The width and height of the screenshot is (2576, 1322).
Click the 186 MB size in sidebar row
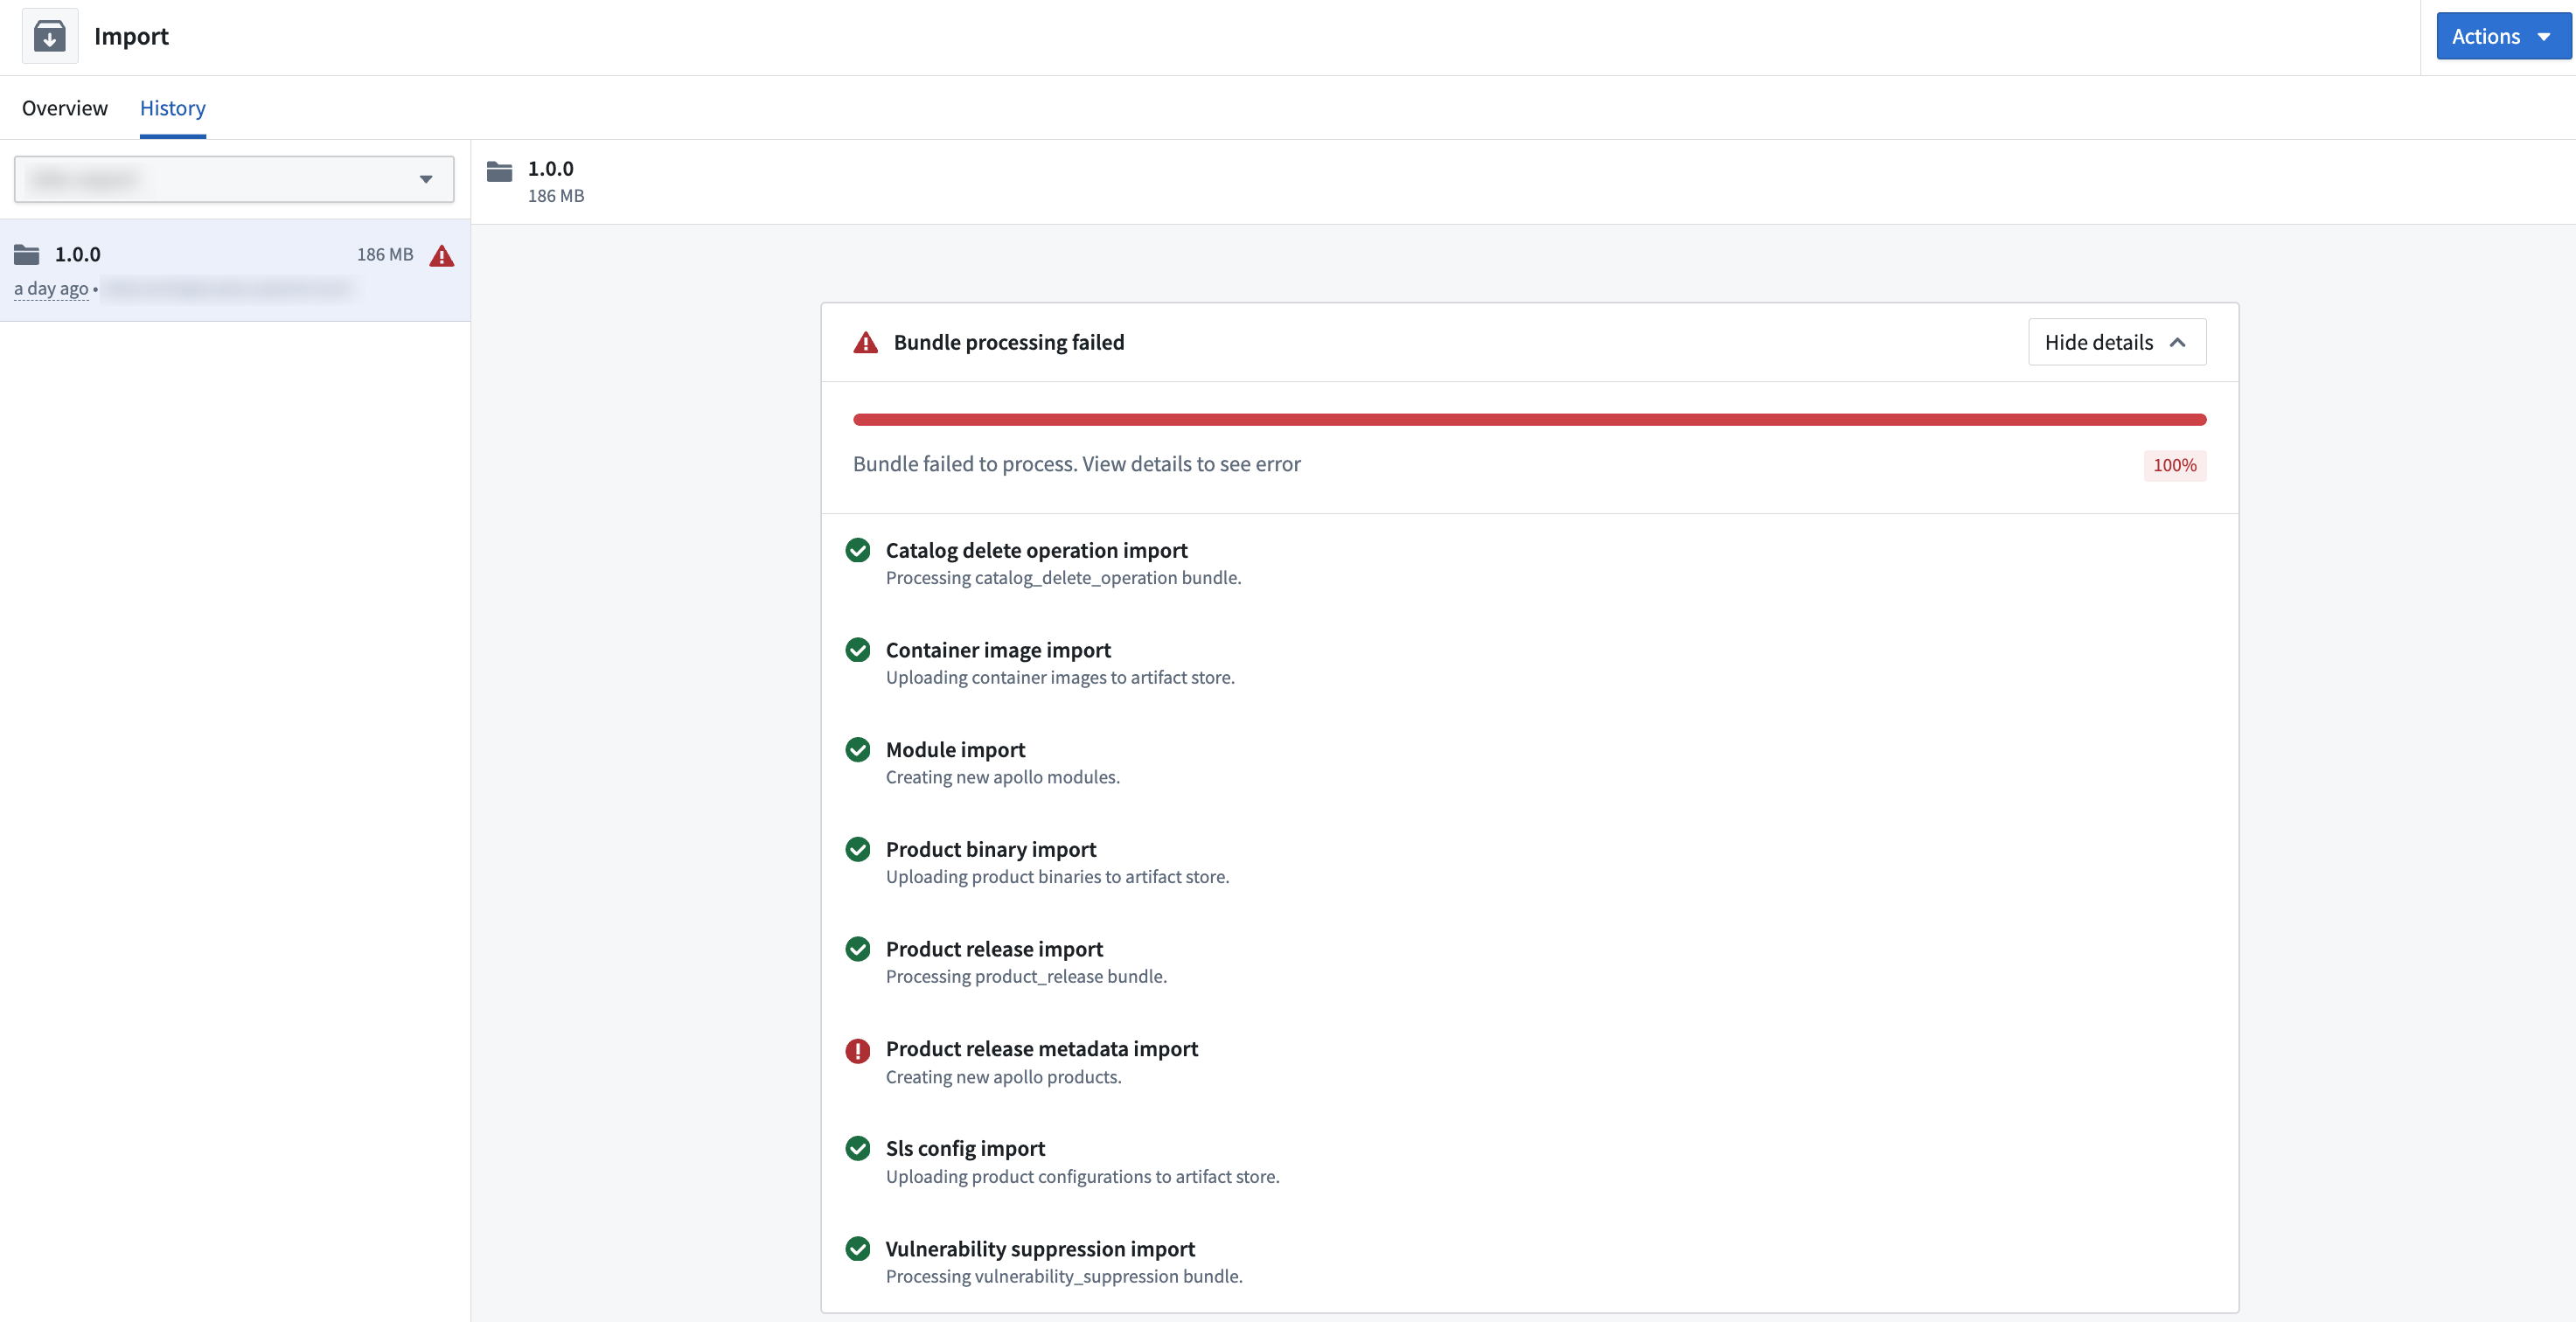pos(385,255)
